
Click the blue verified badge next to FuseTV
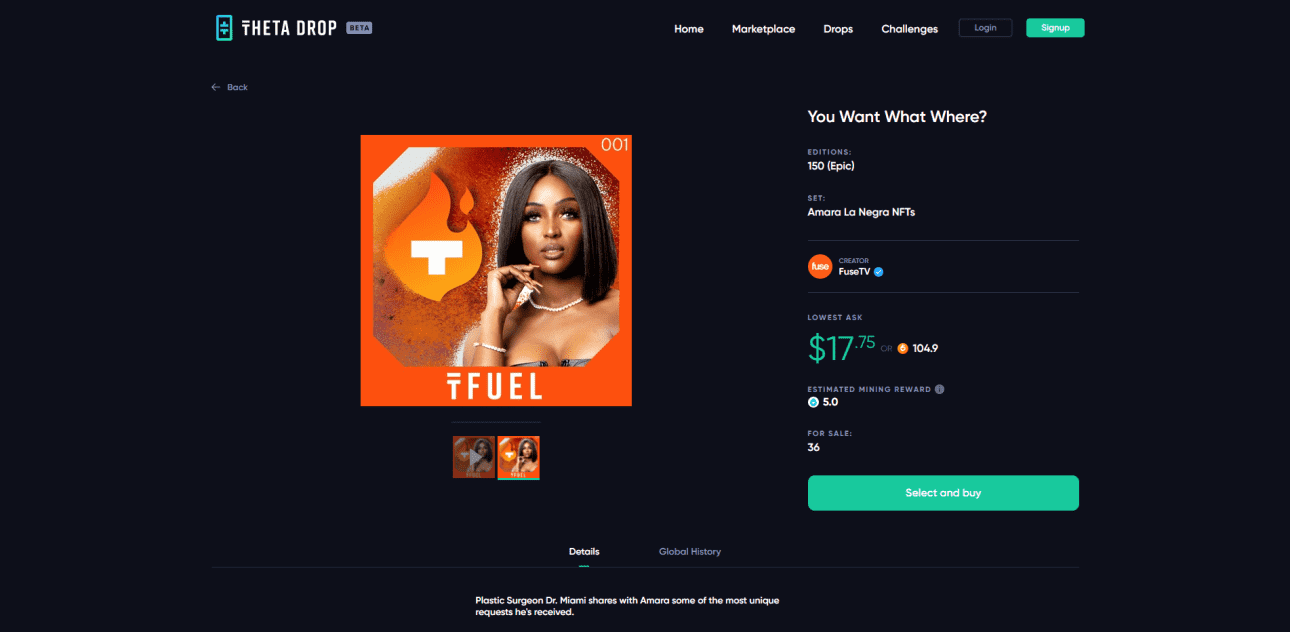(879, 272)
